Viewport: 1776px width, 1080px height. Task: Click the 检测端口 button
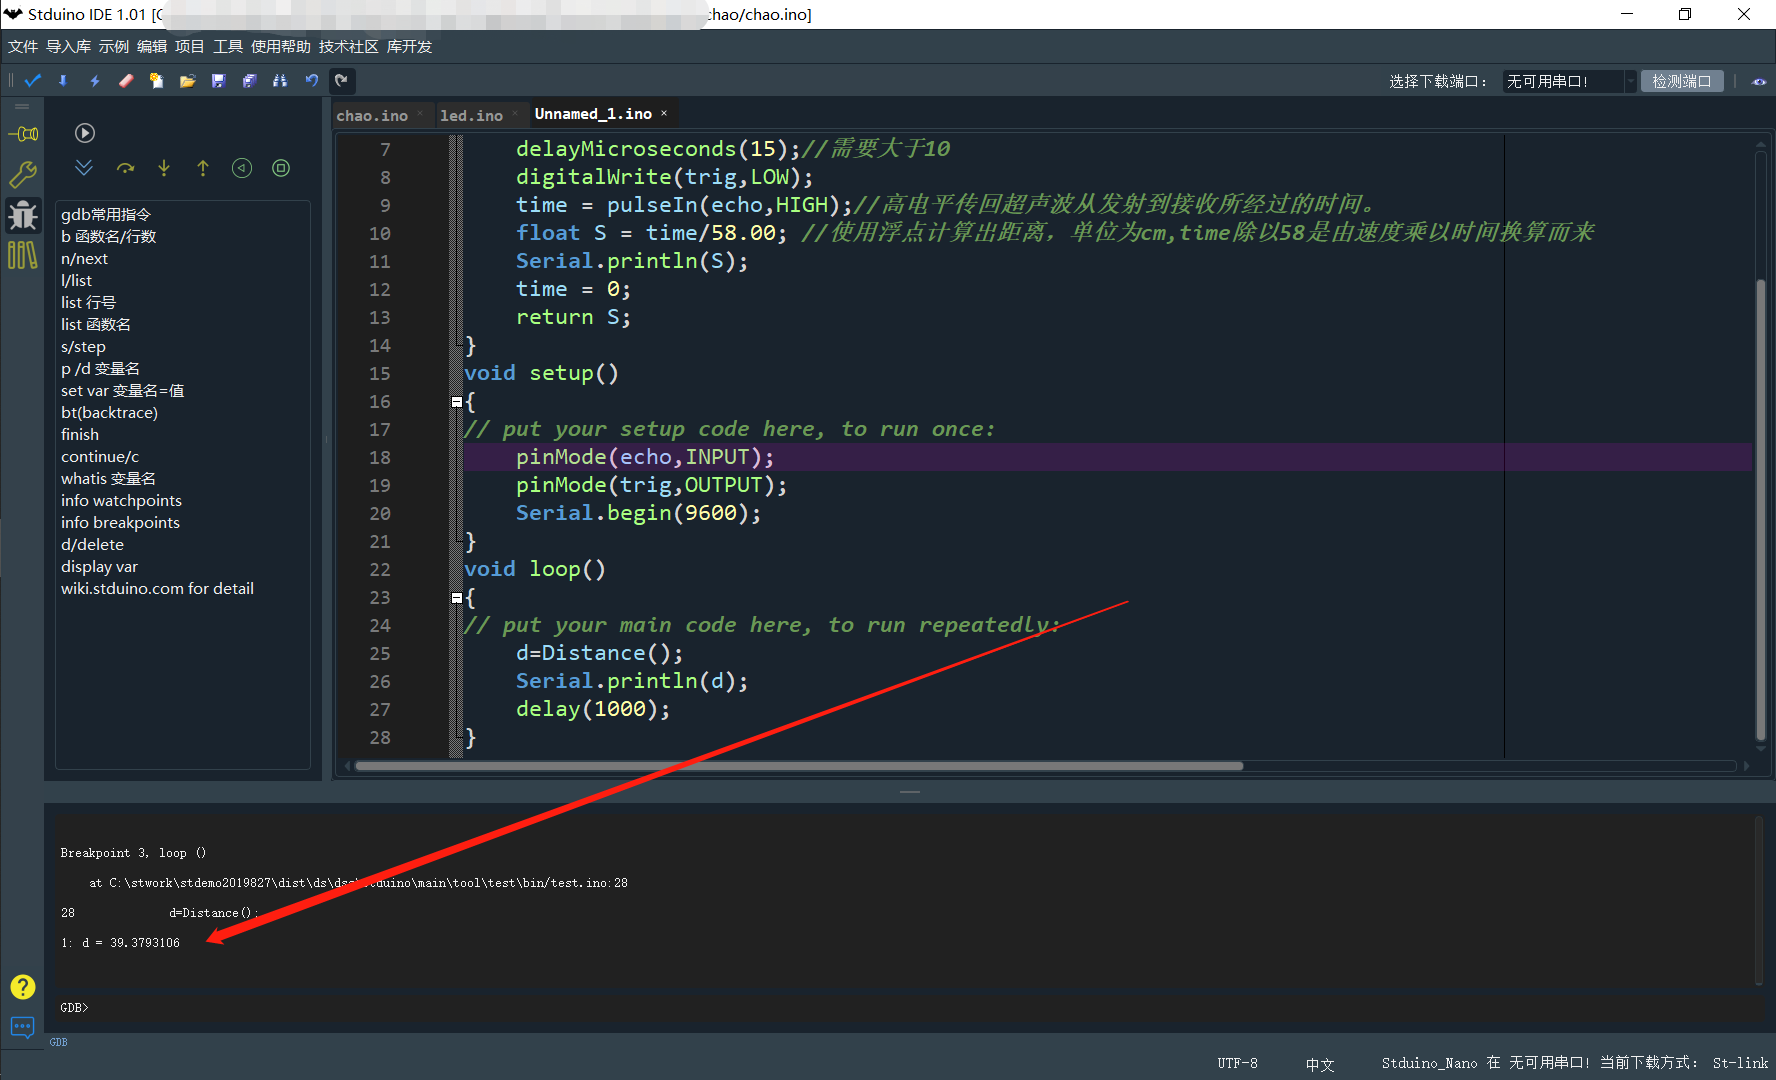point(1682,81)
